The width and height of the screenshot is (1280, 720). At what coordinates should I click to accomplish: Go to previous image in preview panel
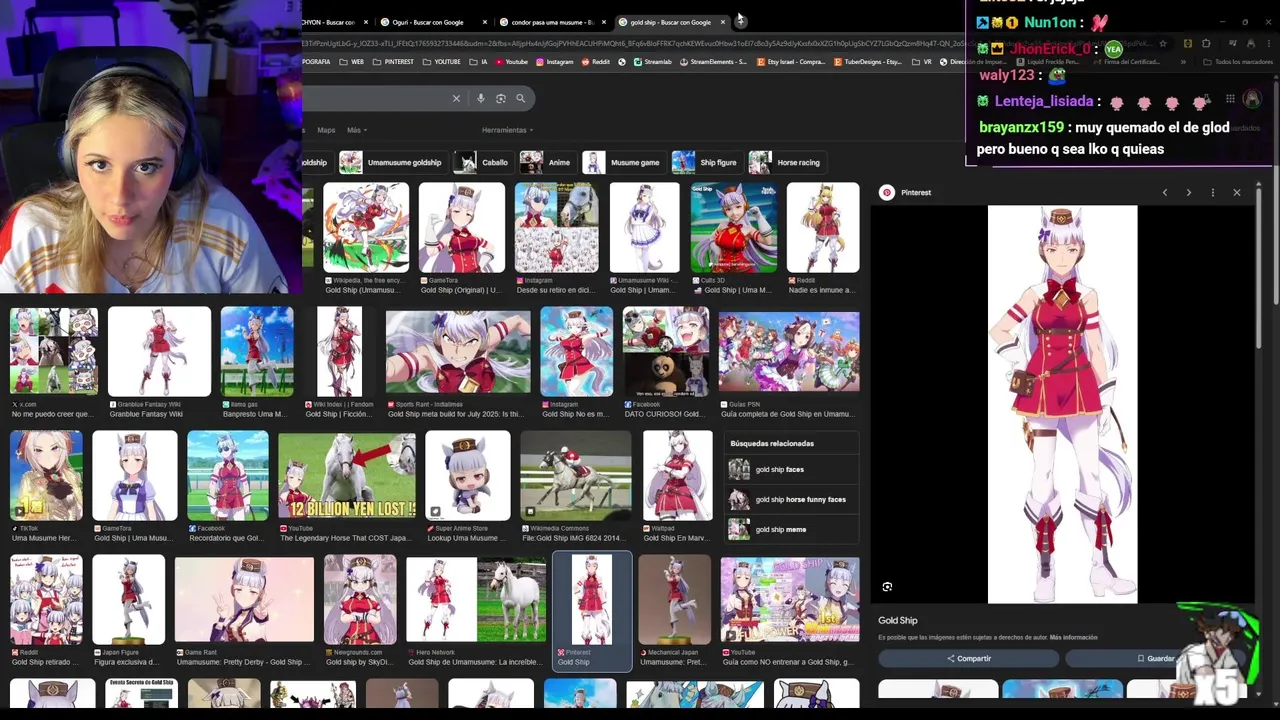[x=1165, y=192]
